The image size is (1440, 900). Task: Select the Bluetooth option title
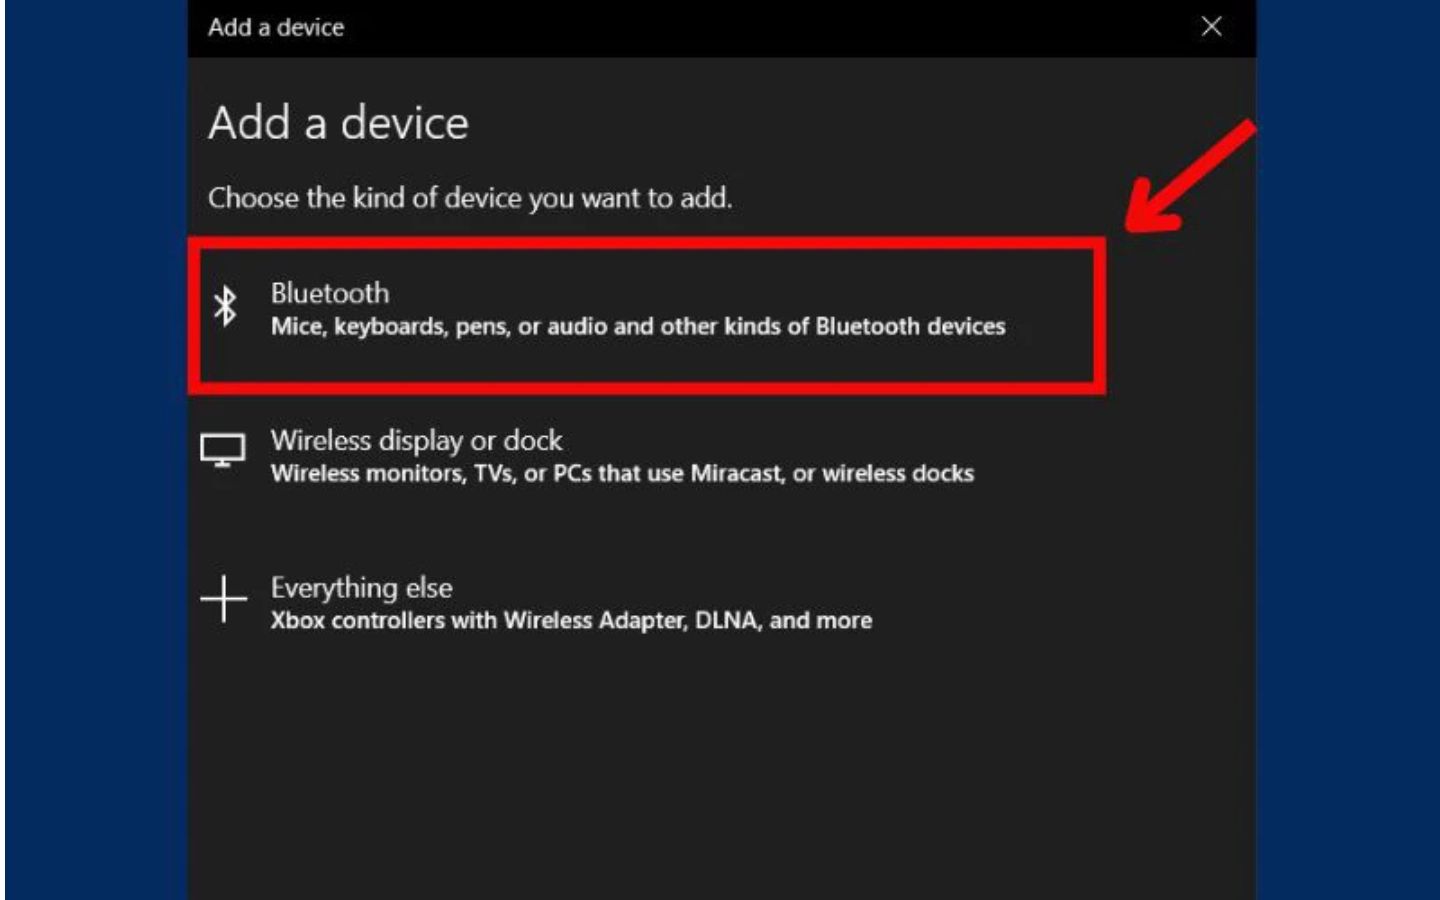click(330, 293)
